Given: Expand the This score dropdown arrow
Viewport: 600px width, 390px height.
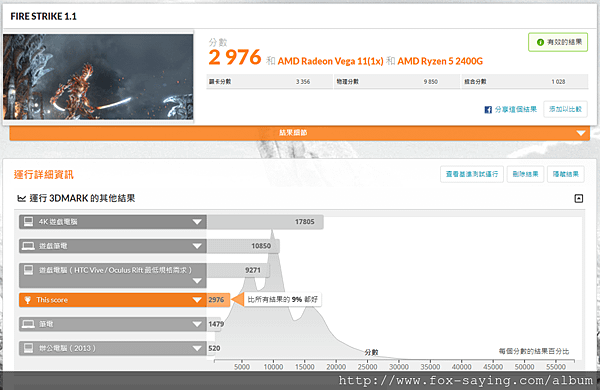Looking at the screenshot, I should click(197, 300).
